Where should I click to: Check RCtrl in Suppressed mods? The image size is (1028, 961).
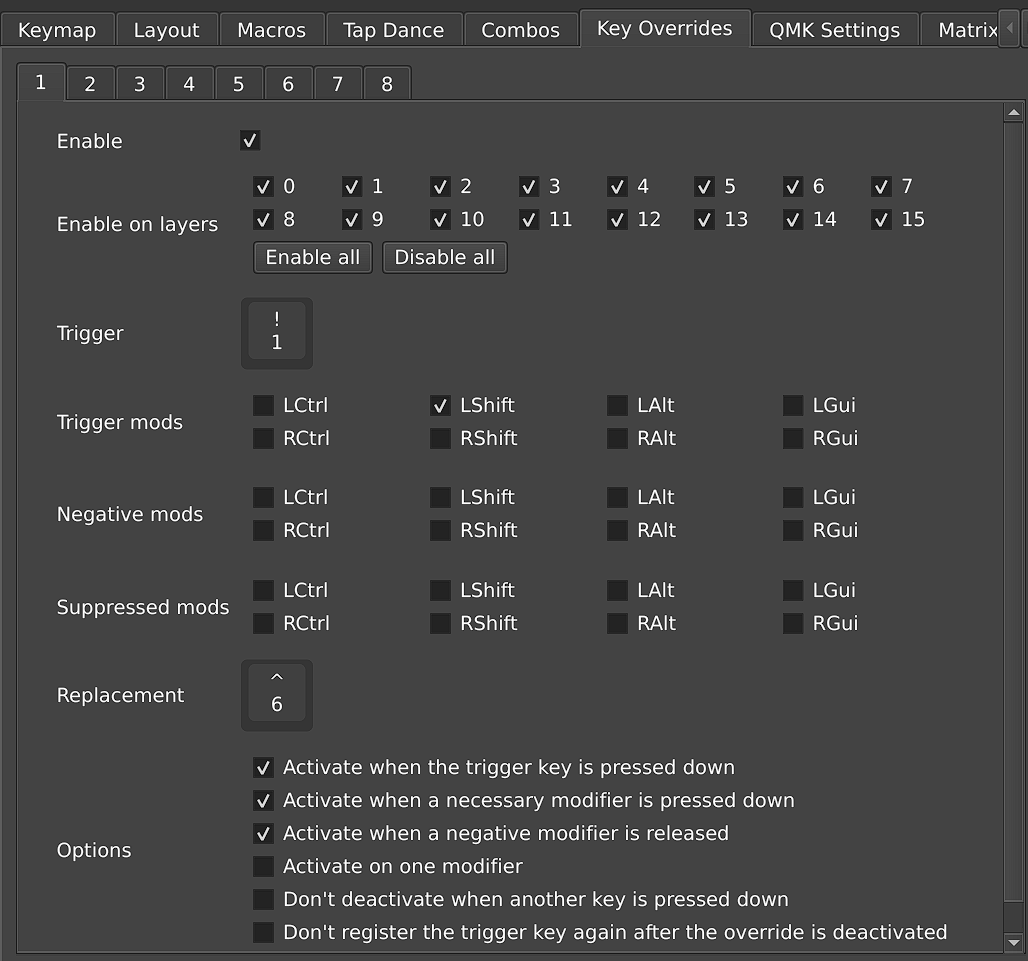264,623
